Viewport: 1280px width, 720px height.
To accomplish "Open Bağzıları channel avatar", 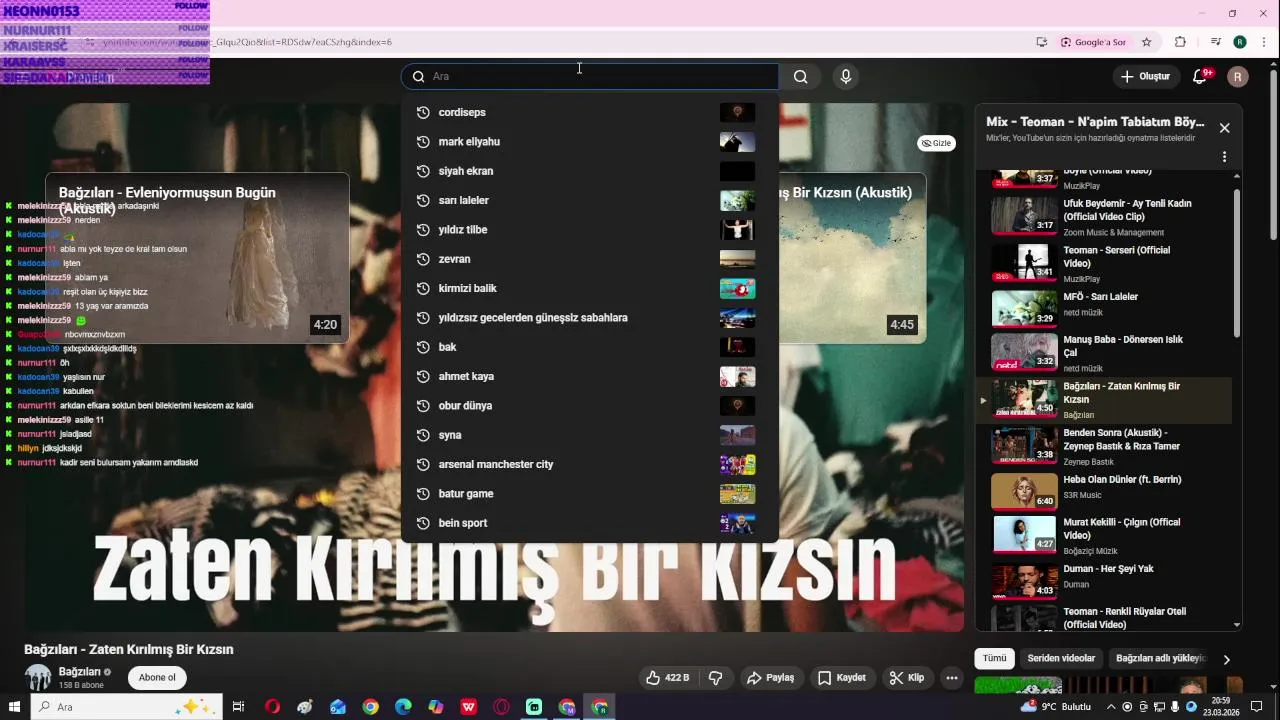I will (38, 677).
